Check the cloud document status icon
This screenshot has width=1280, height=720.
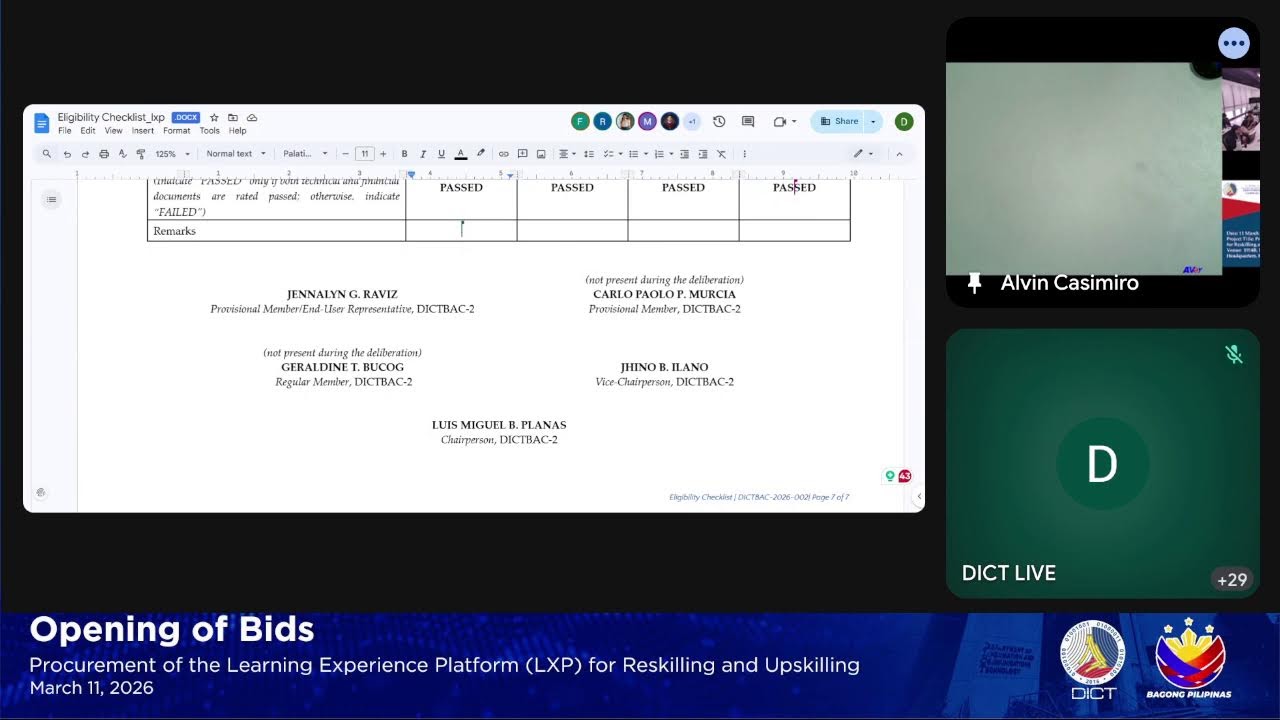click(252, 118)
